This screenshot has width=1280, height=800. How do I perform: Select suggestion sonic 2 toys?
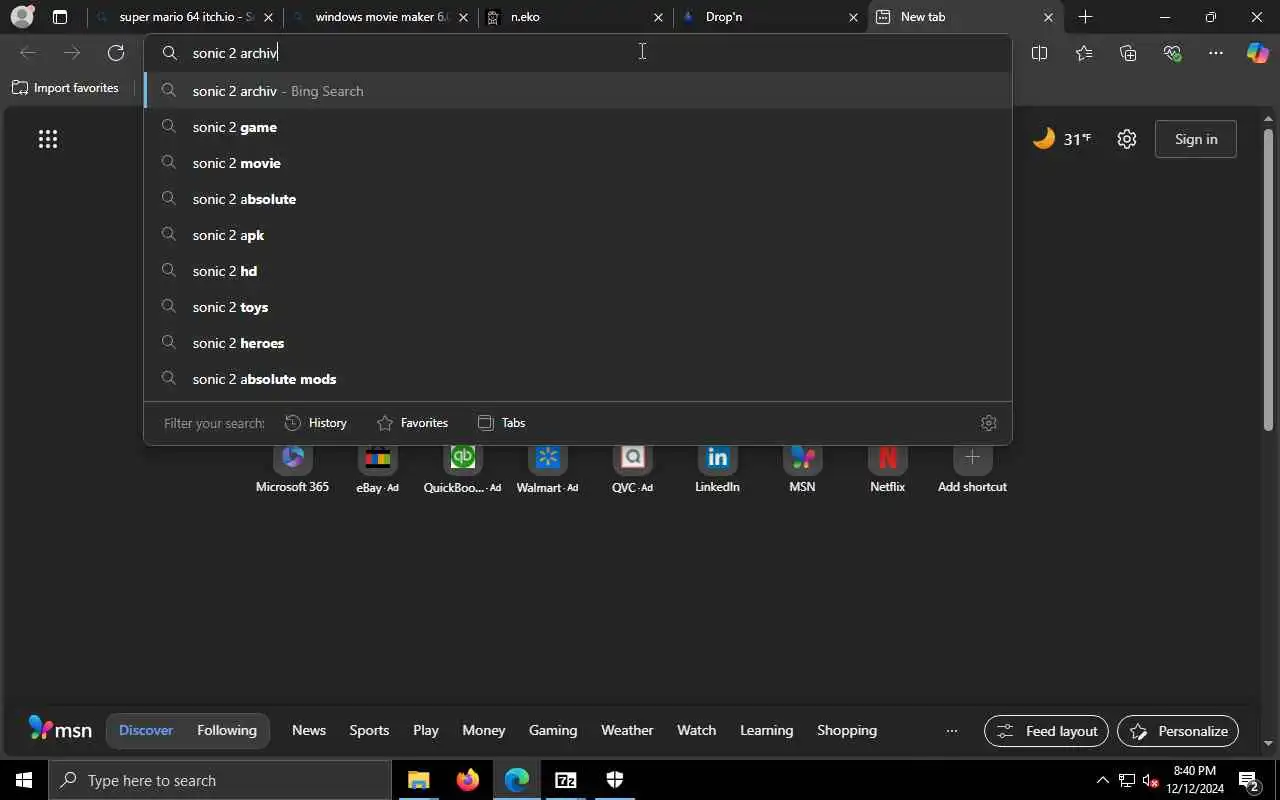[x=578, y=307]
